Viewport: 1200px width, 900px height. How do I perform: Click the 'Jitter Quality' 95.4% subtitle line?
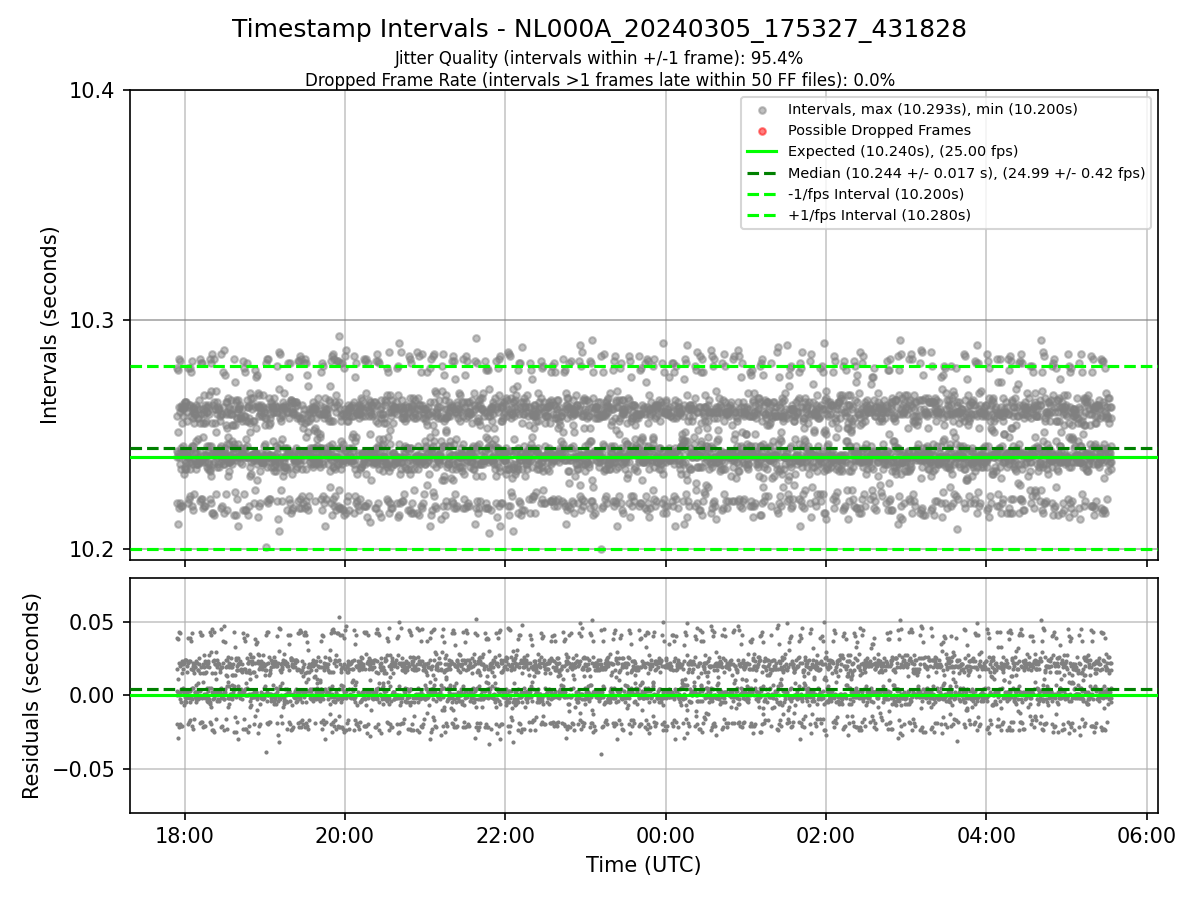(x=599, y=58)
